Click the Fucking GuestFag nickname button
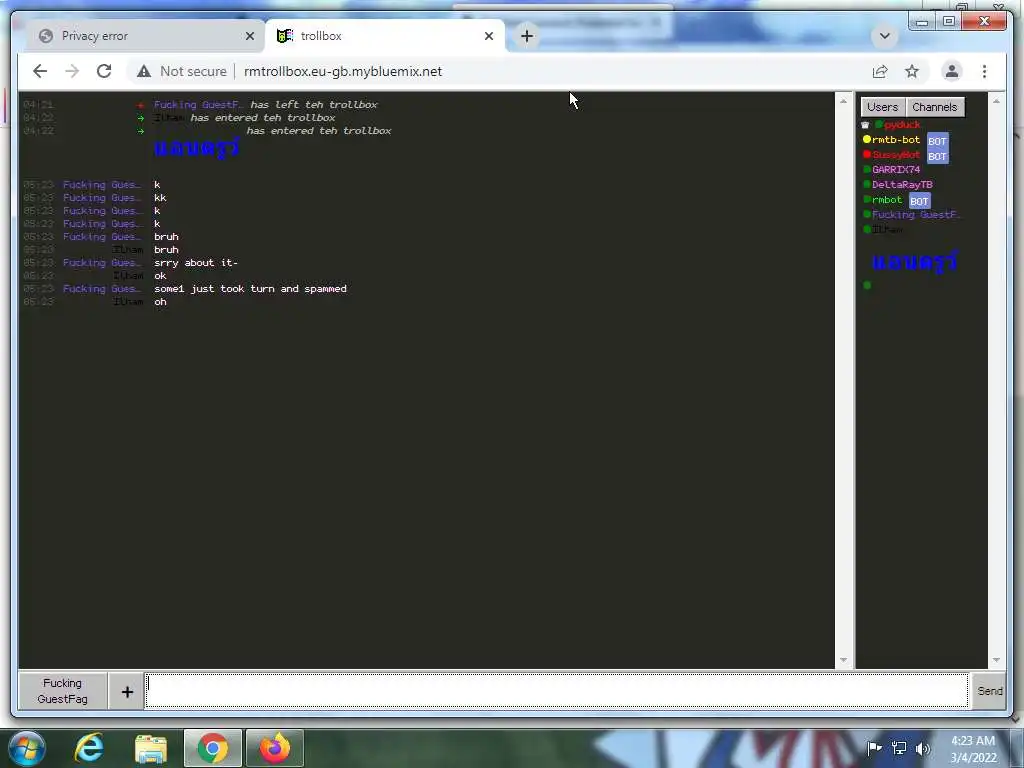 (63, 691)
